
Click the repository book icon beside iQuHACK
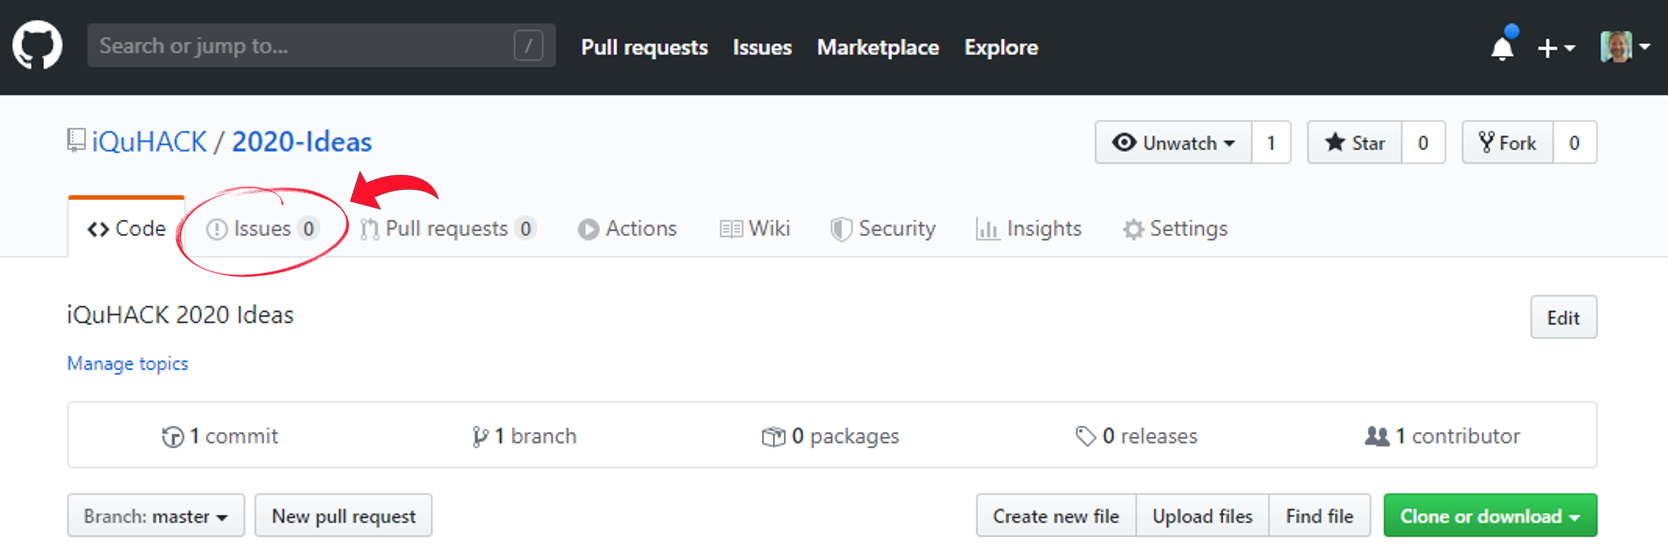[76, 141]
